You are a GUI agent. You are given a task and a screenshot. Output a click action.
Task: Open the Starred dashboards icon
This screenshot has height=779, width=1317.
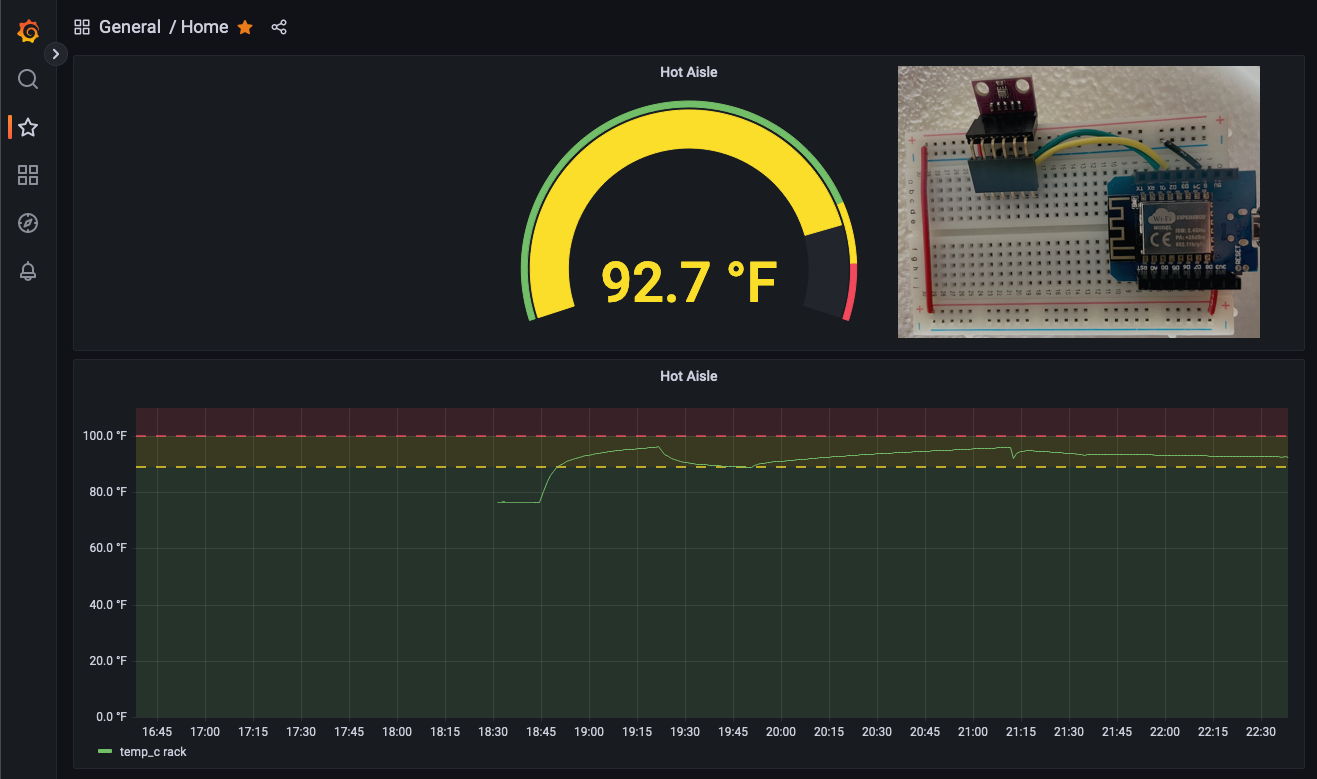point(28,127)
